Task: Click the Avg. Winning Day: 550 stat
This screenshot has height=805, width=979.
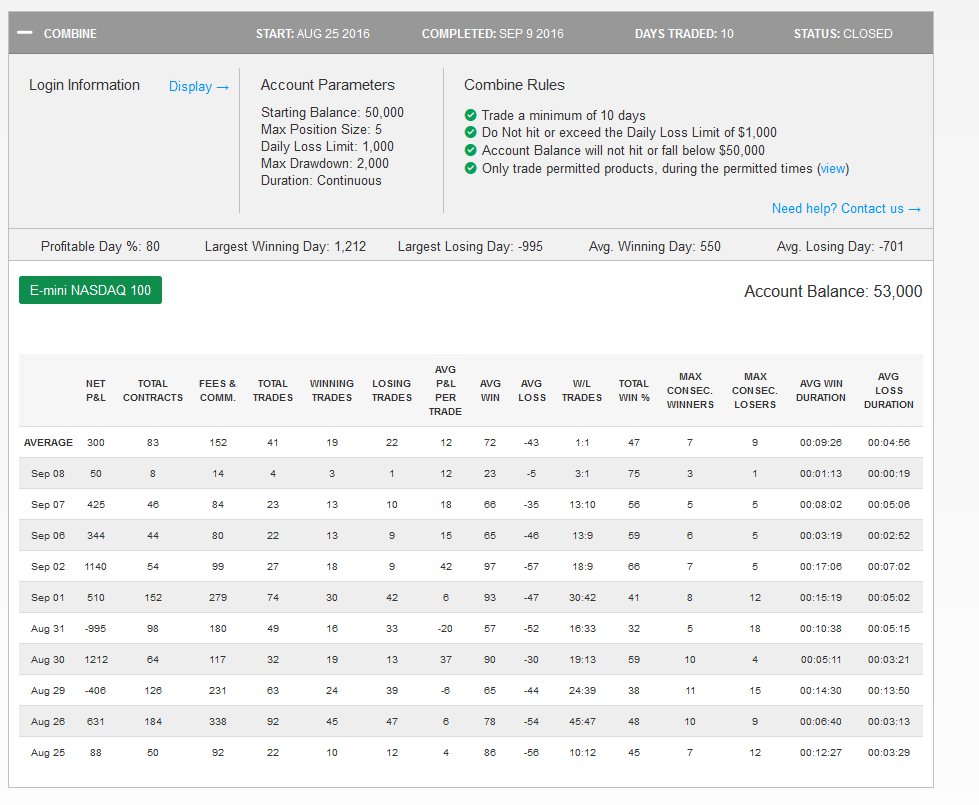Action: [x=654, y=247]
